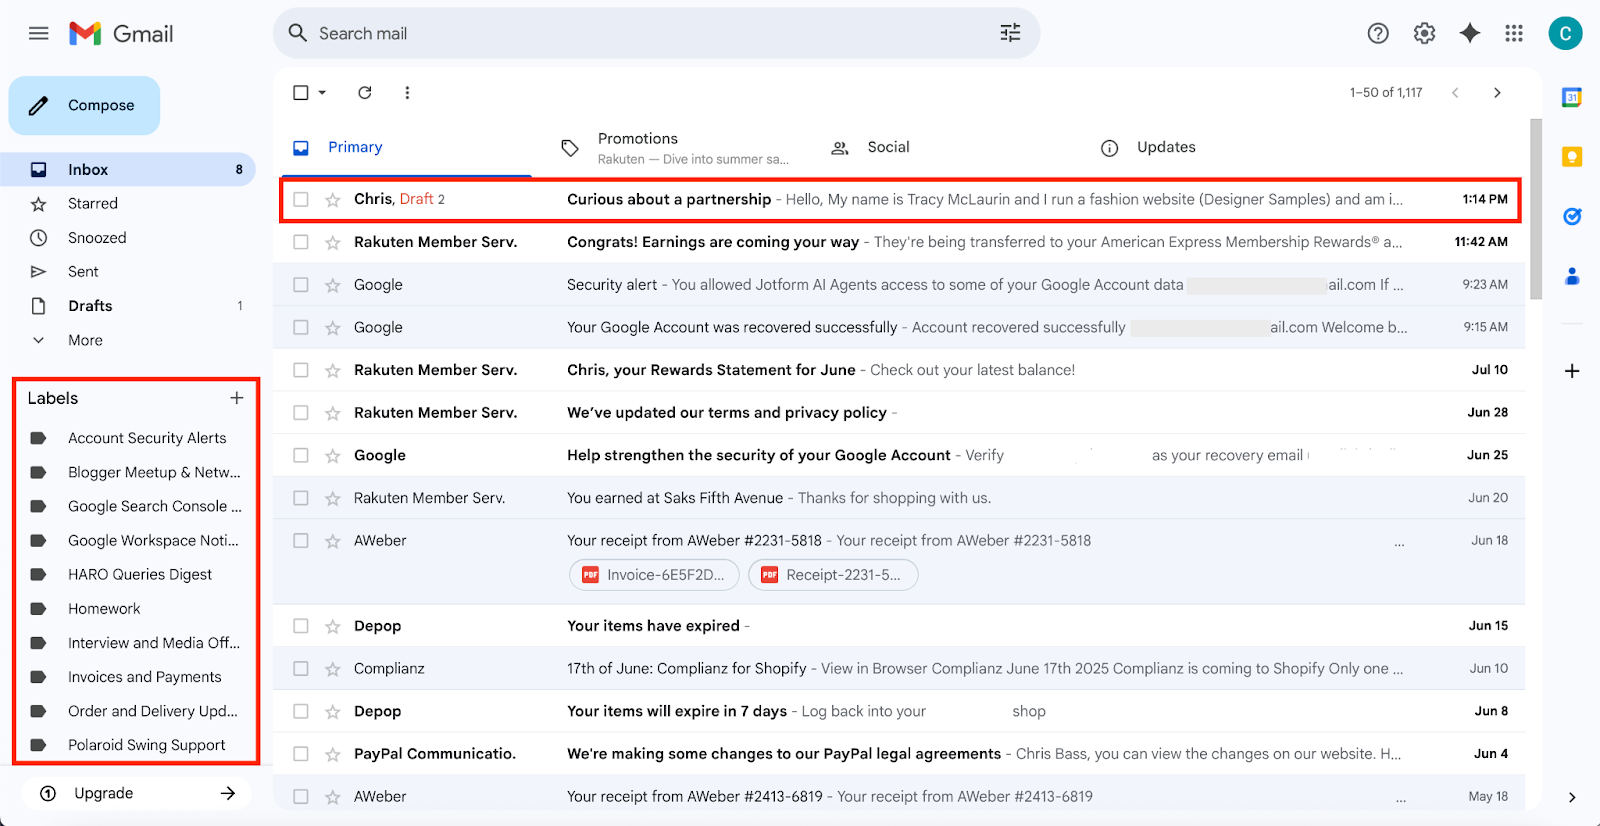Viewport: 1600px width, 826px height.
Task: Show search options filter icon
Action: [x=1010, y=33]
